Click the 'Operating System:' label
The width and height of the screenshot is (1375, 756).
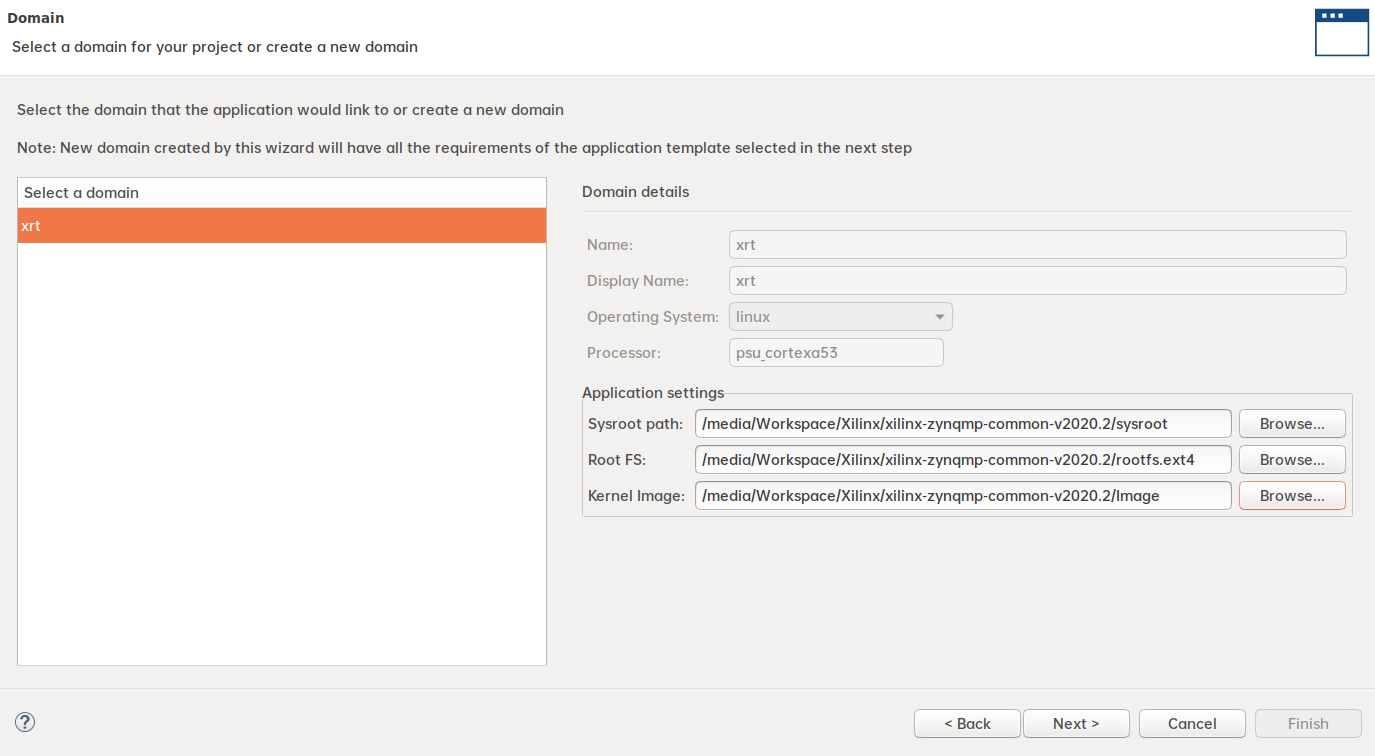pos(653,317)
